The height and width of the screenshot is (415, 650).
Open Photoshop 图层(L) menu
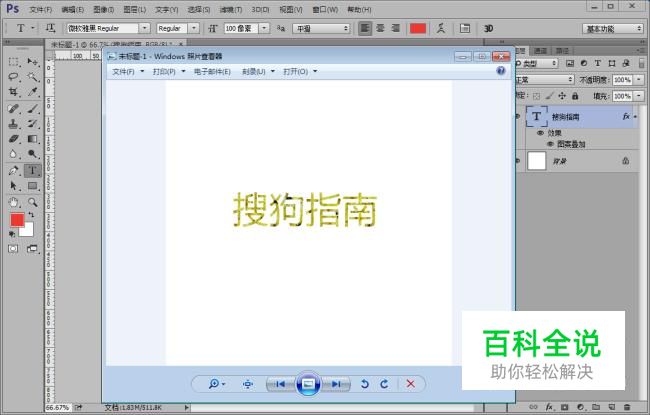click(x=135, y=9)
